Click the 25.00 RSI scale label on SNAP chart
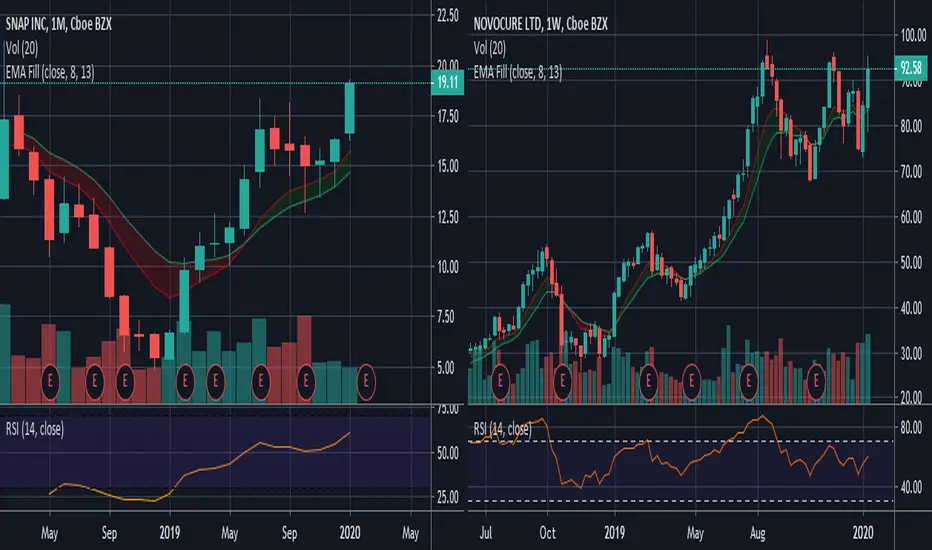 [448, 497]
